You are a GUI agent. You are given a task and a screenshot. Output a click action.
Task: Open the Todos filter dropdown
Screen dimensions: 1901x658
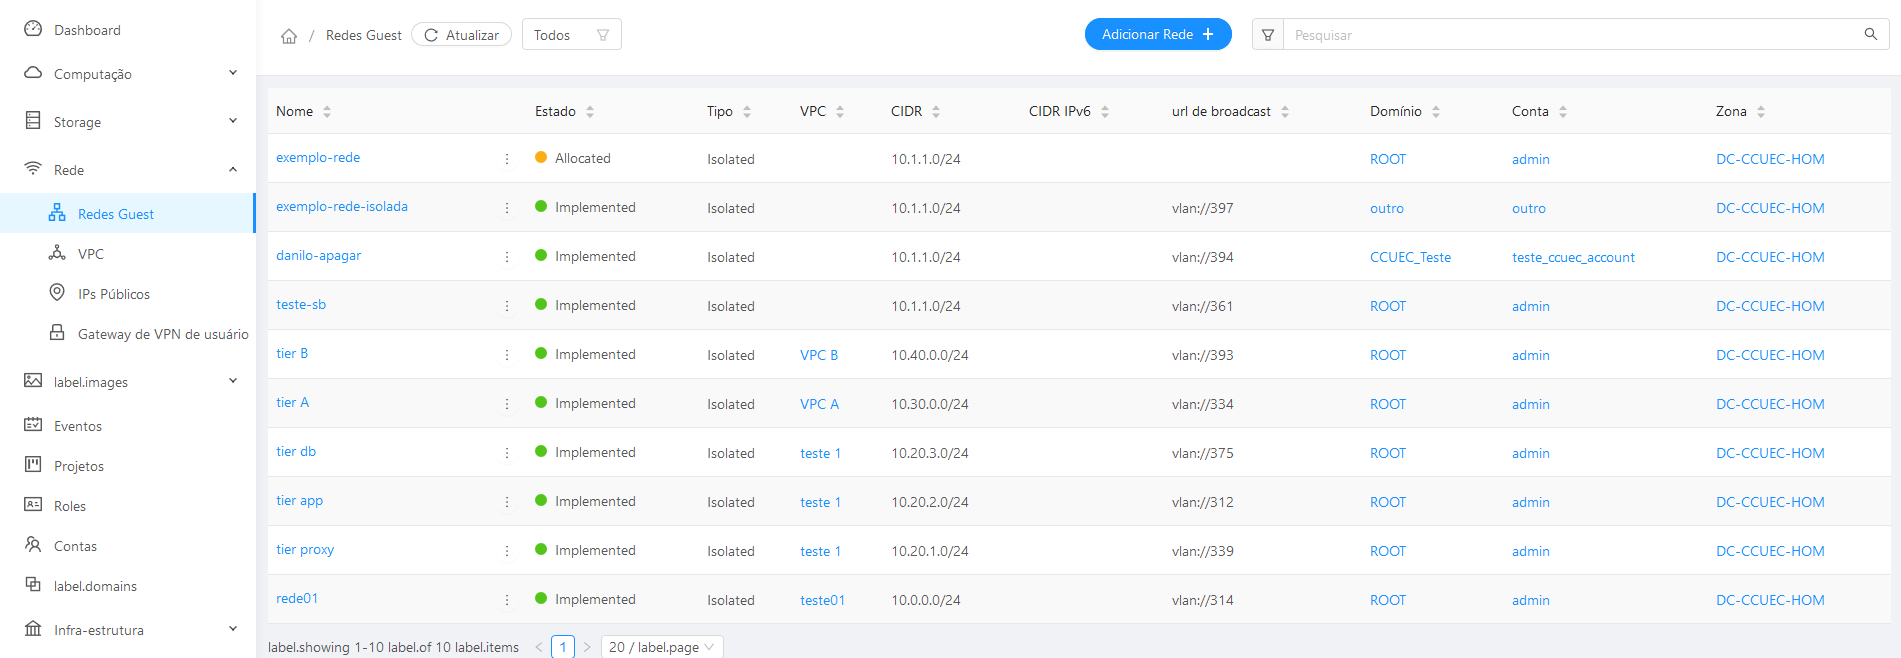pyautogui.click(x=571, y=35)
